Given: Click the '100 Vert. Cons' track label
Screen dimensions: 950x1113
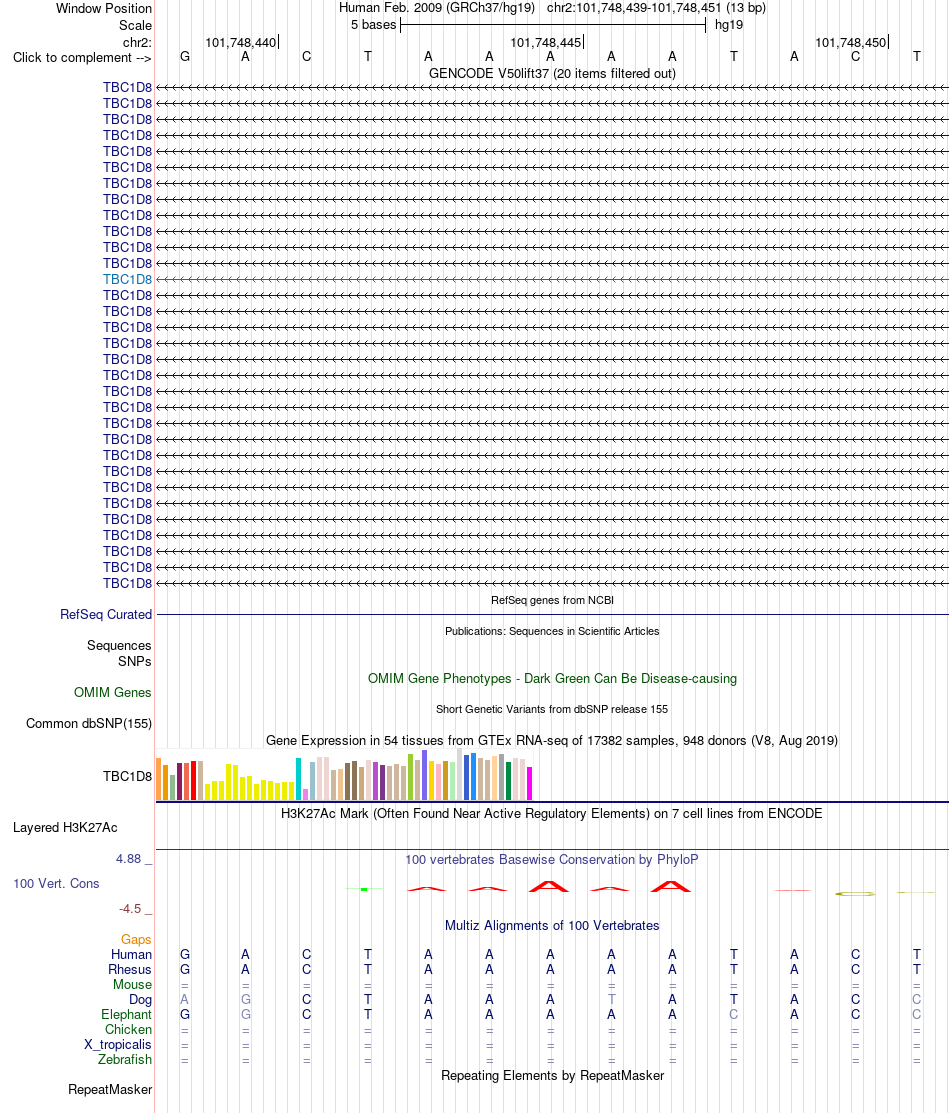Looking at the screenshot, I should pos(56,884).
